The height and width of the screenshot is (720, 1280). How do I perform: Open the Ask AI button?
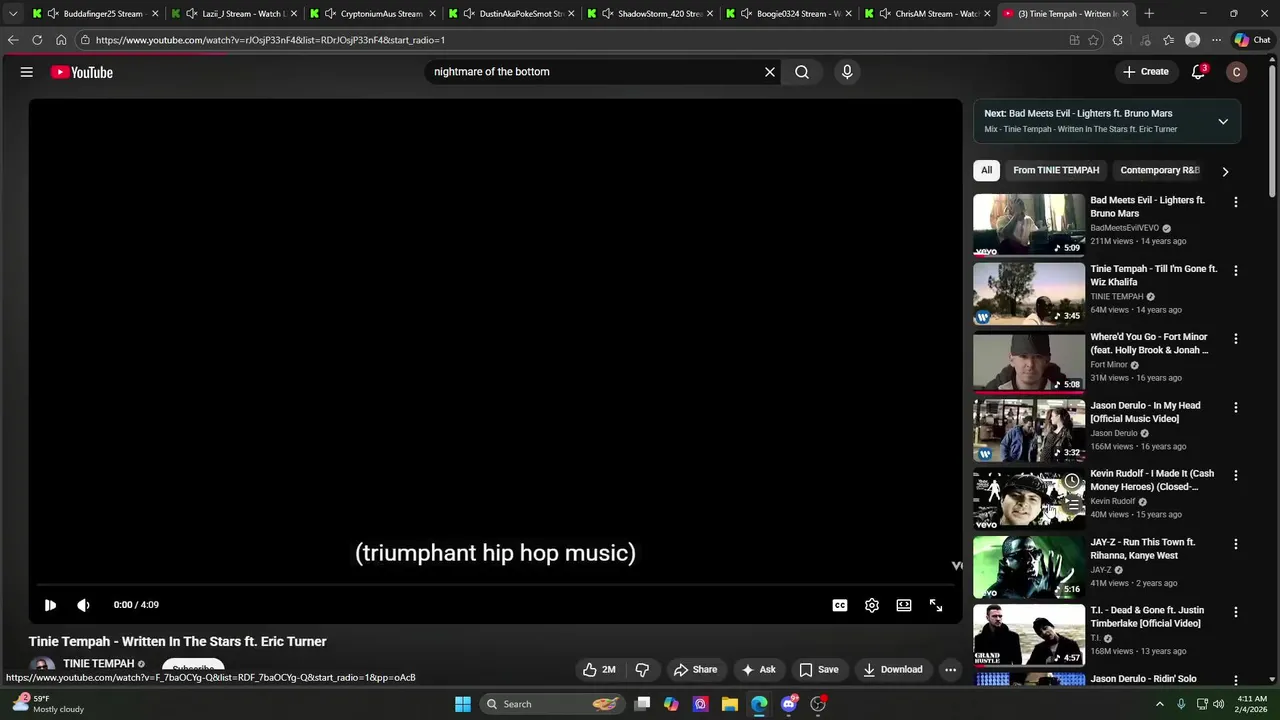(x=758, y=670)
